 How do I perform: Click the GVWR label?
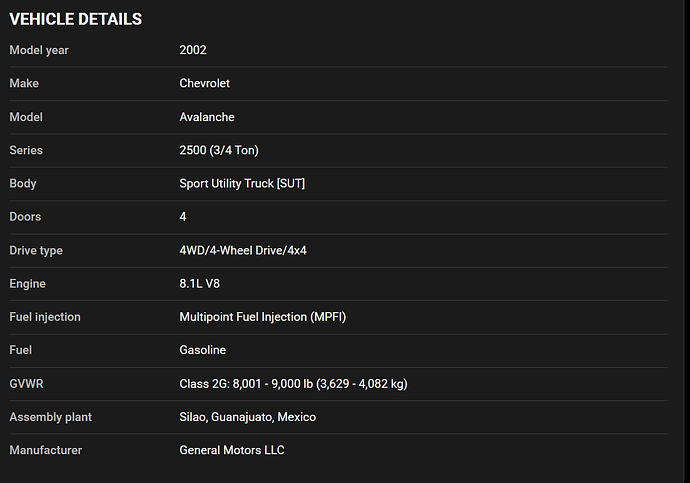coord(26,384)
